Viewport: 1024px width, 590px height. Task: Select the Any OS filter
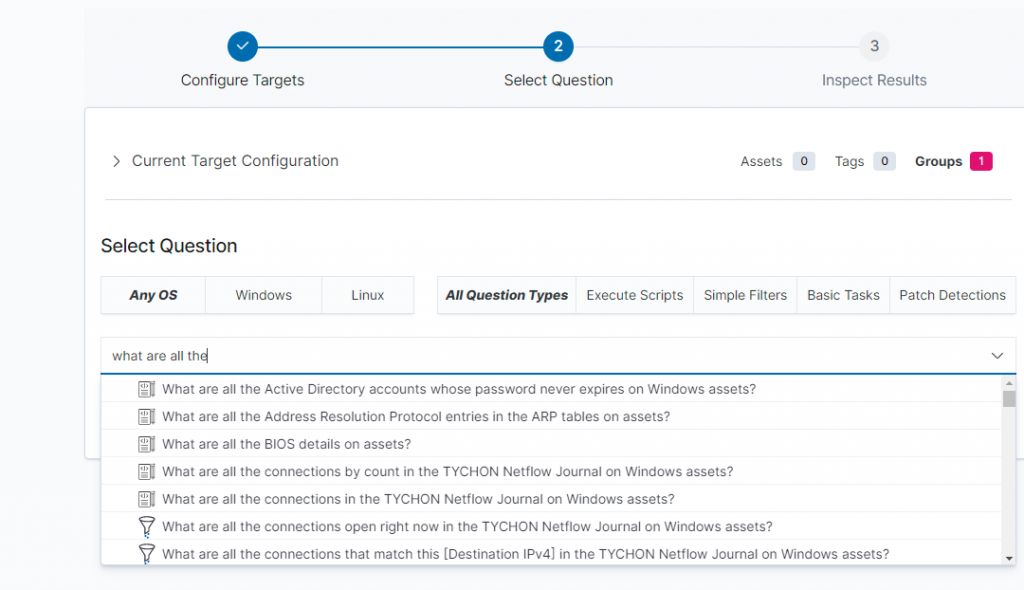153,295
